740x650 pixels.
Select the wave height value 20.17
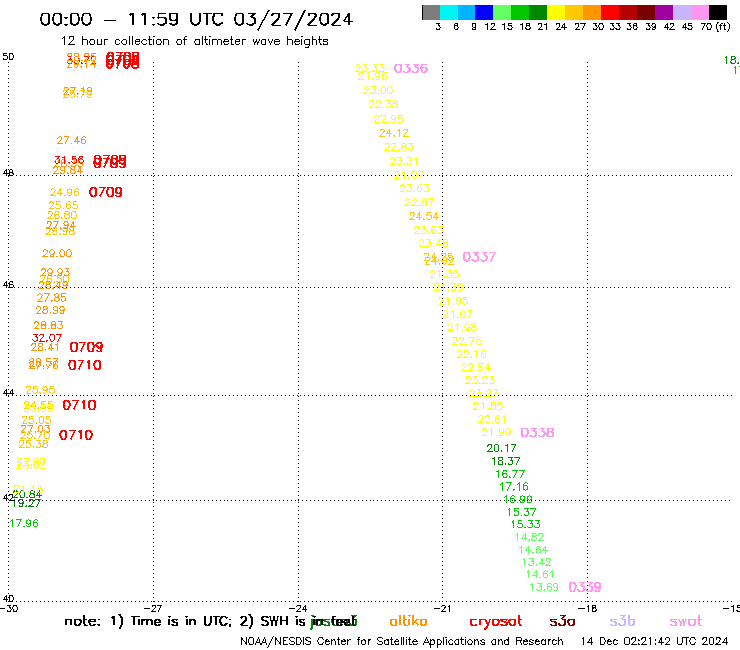(501, 448)
